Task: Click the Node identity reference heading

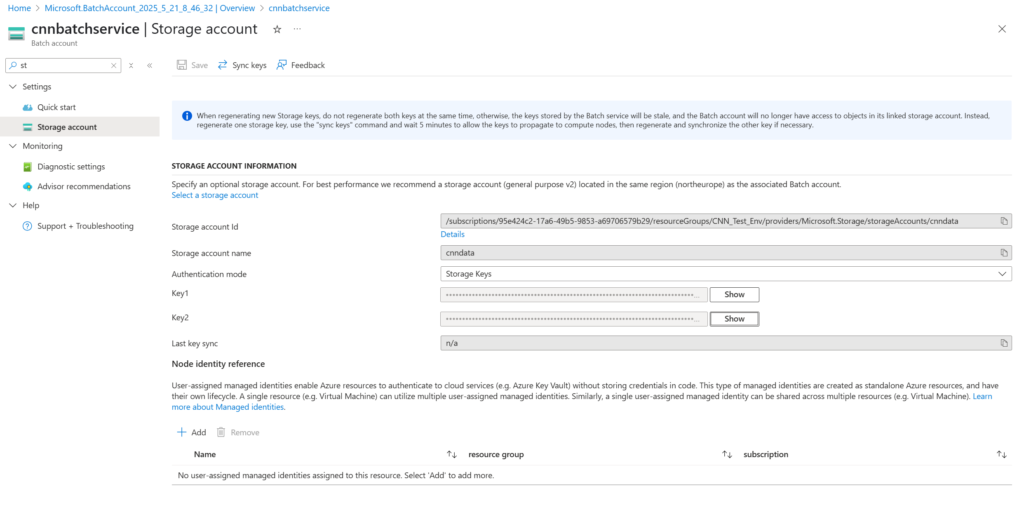Action: [x=218, y=364]
